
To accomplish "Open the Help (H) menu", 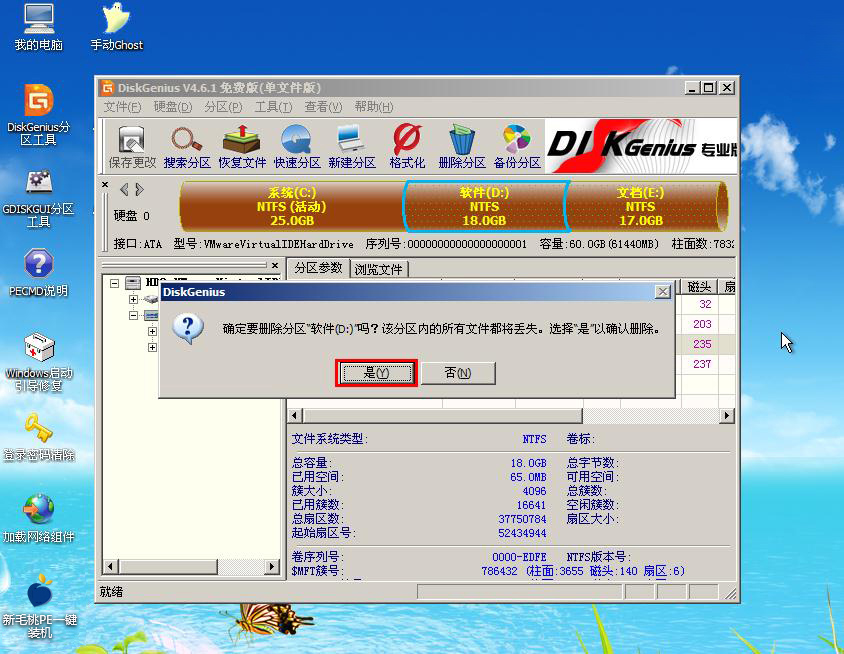I will click(x=374, y=107).
